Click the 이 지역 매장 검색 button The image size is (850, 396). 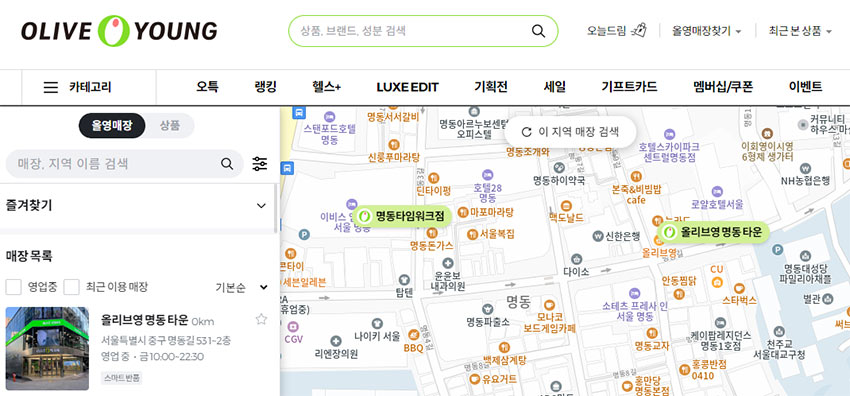[x=570, y=132]
